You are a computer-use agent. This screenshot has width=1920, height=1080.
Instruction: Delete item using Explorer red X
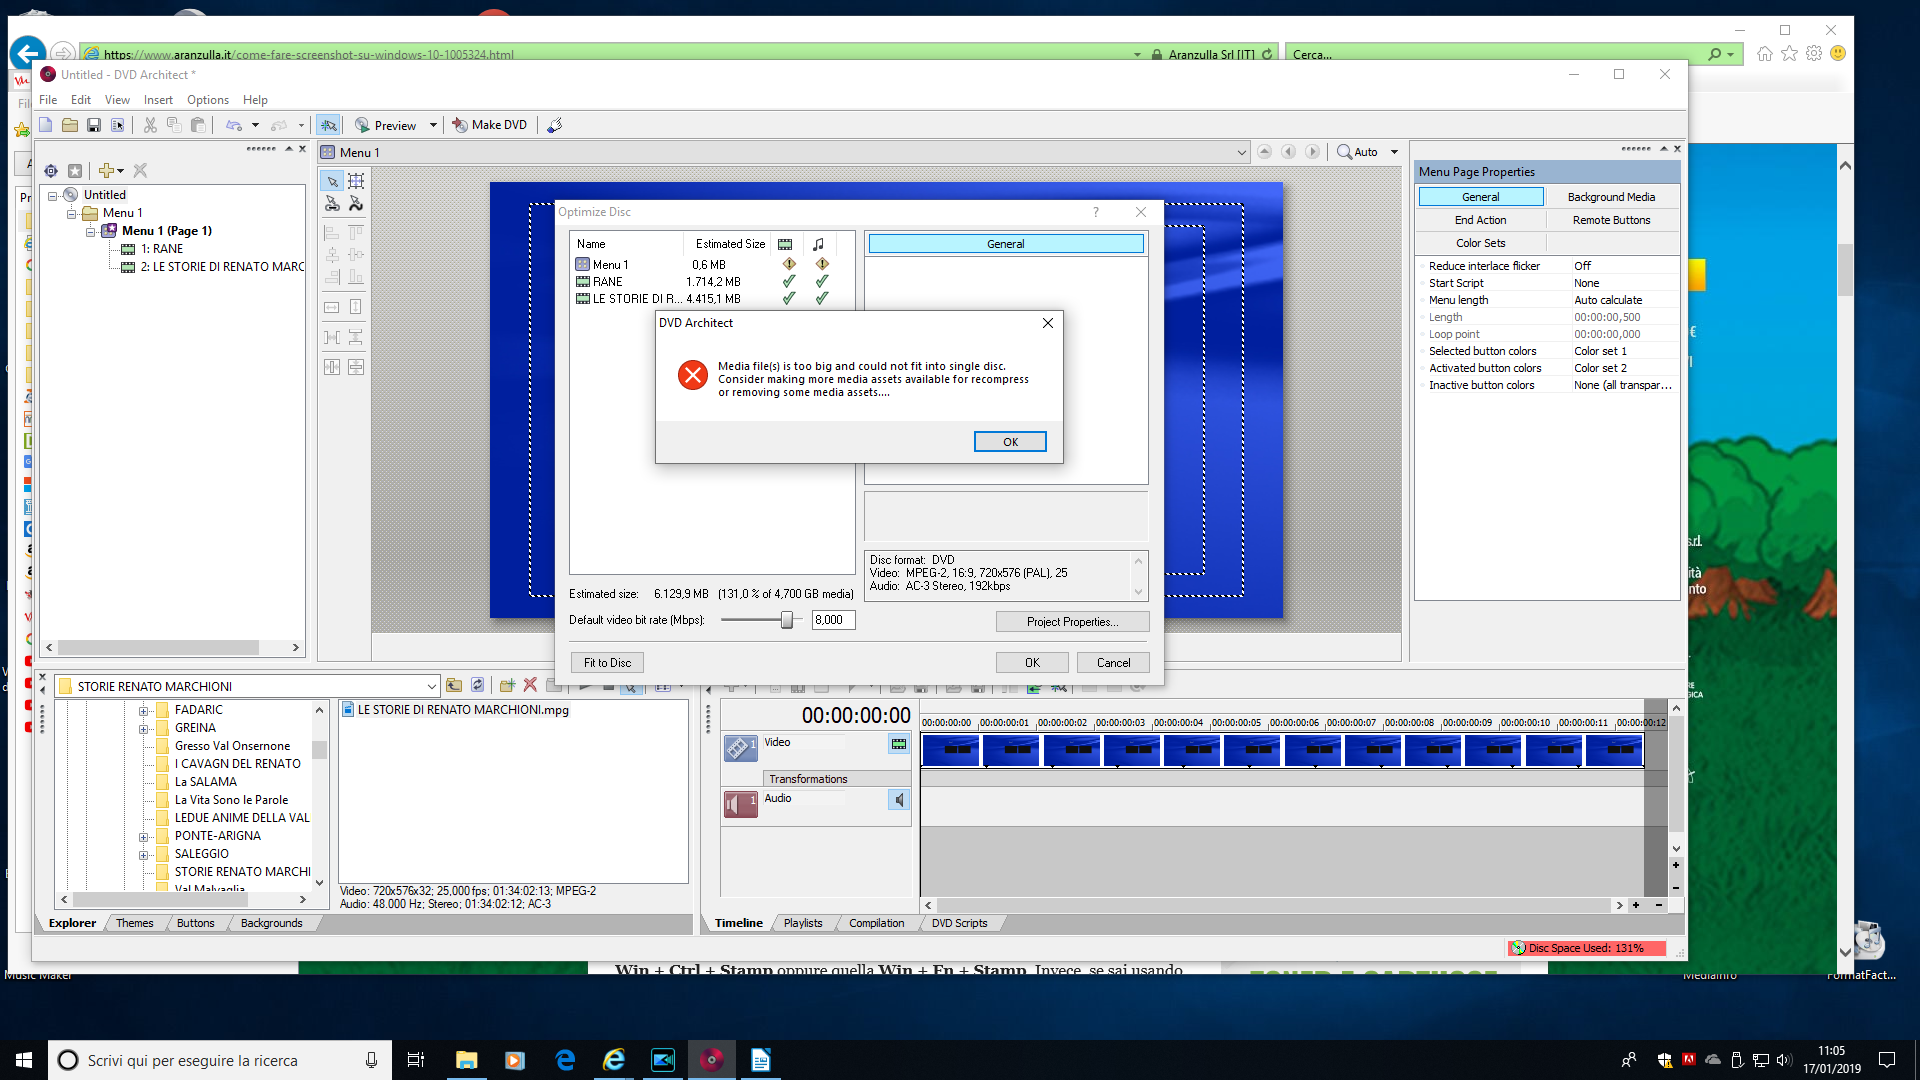click(530, 685)
